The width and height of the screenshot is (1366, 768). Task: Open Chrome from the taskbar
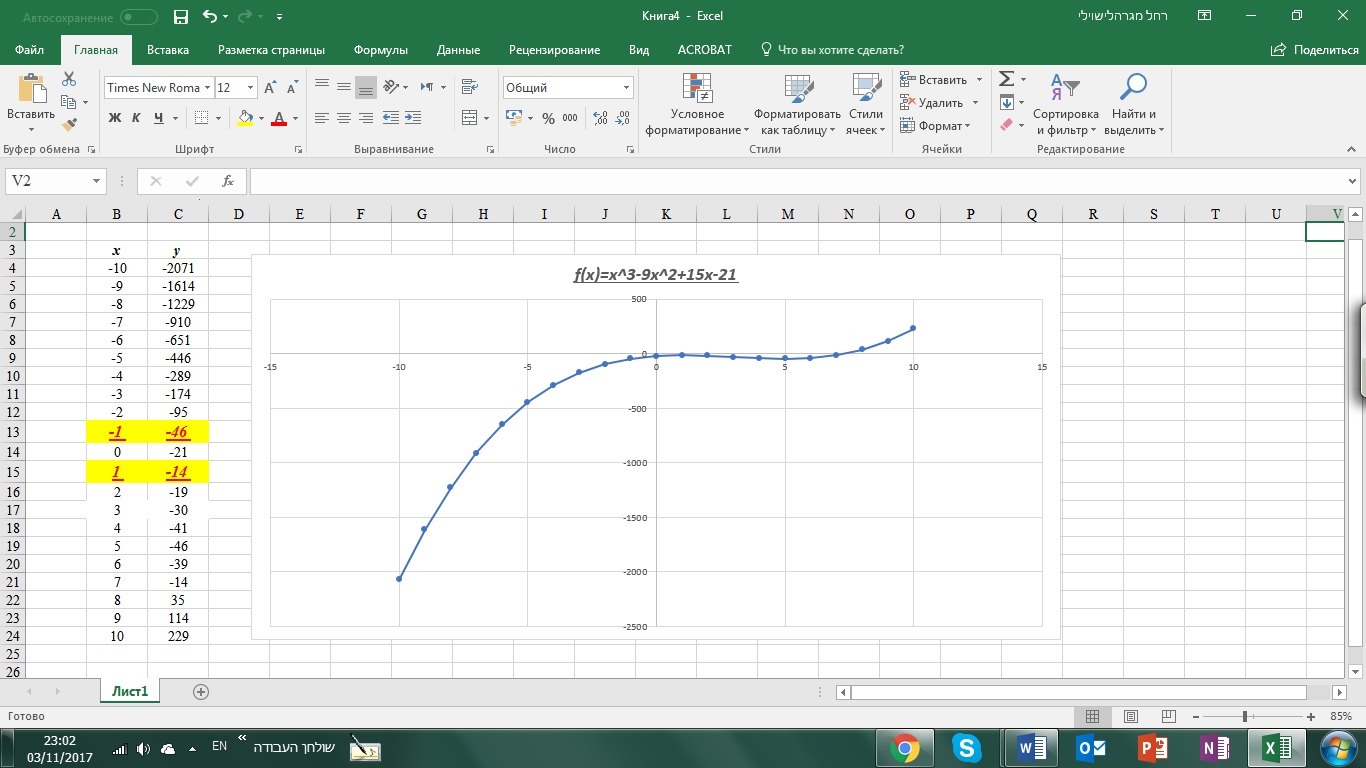(x=905, y=747)
